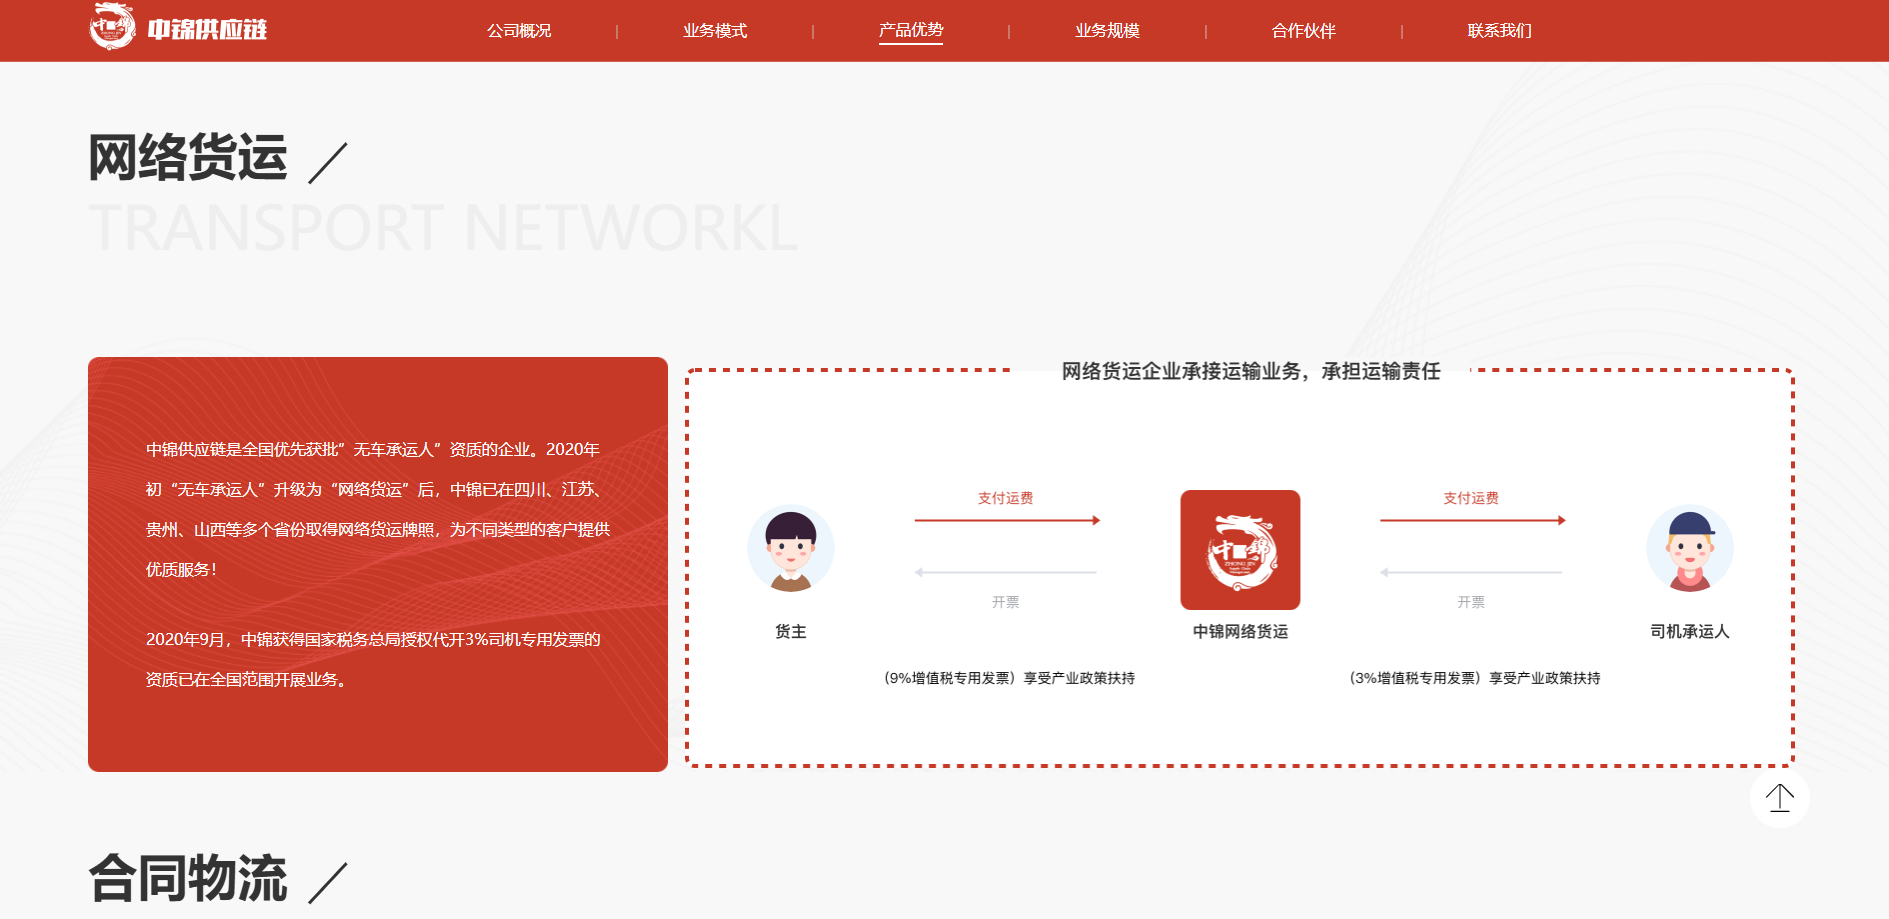Open the 业务规模 menu item

click(x=1107, y=31)
